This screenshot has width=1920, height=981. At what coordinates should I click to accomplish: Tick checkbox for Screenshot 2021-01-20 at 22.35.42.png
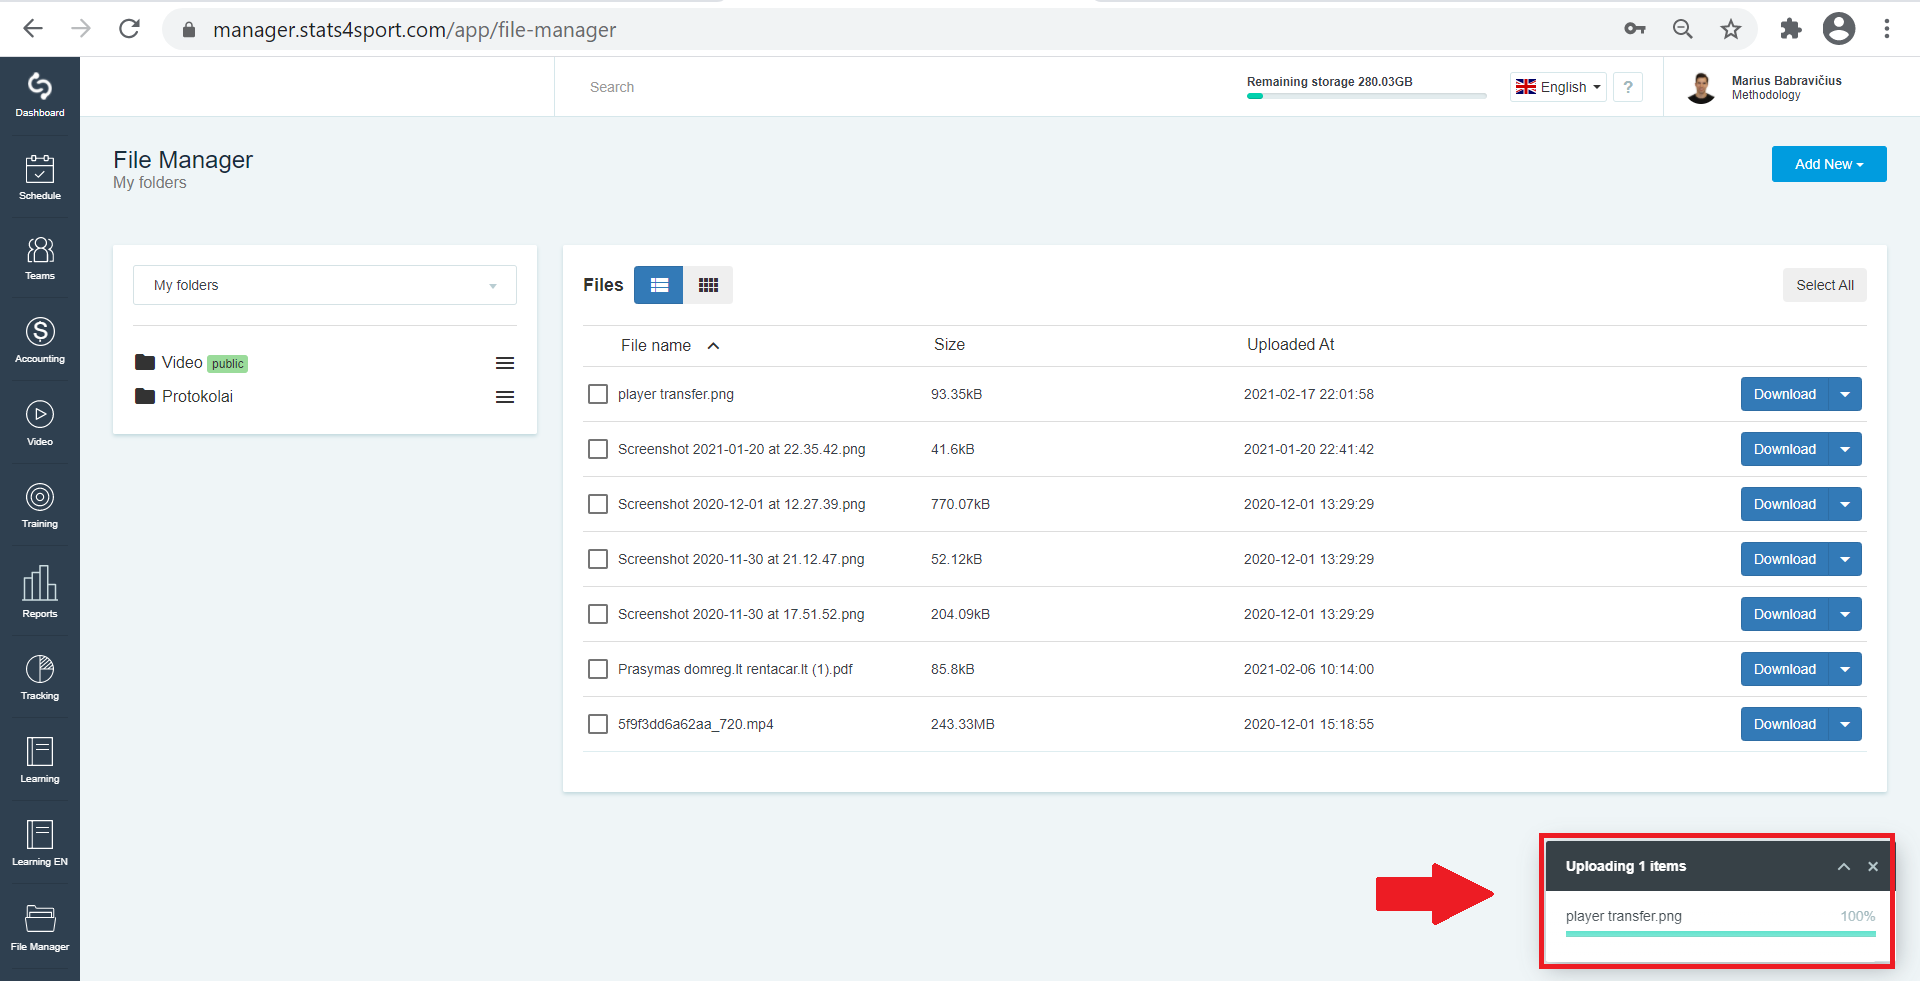pyautogui.click(x=598, y=449)
